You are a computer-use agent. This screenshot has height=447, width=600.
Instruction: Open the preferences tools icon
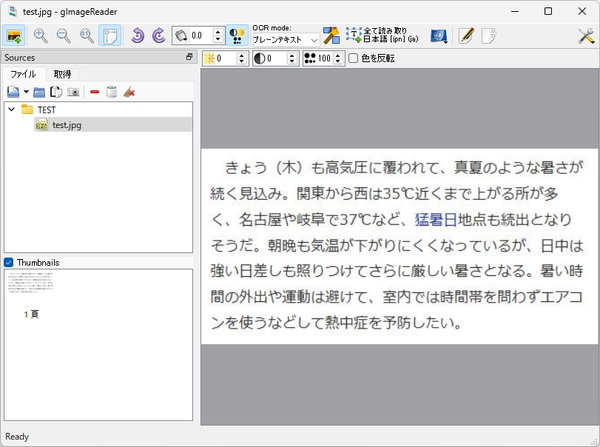pyautogui.click(x=586, y=36)
